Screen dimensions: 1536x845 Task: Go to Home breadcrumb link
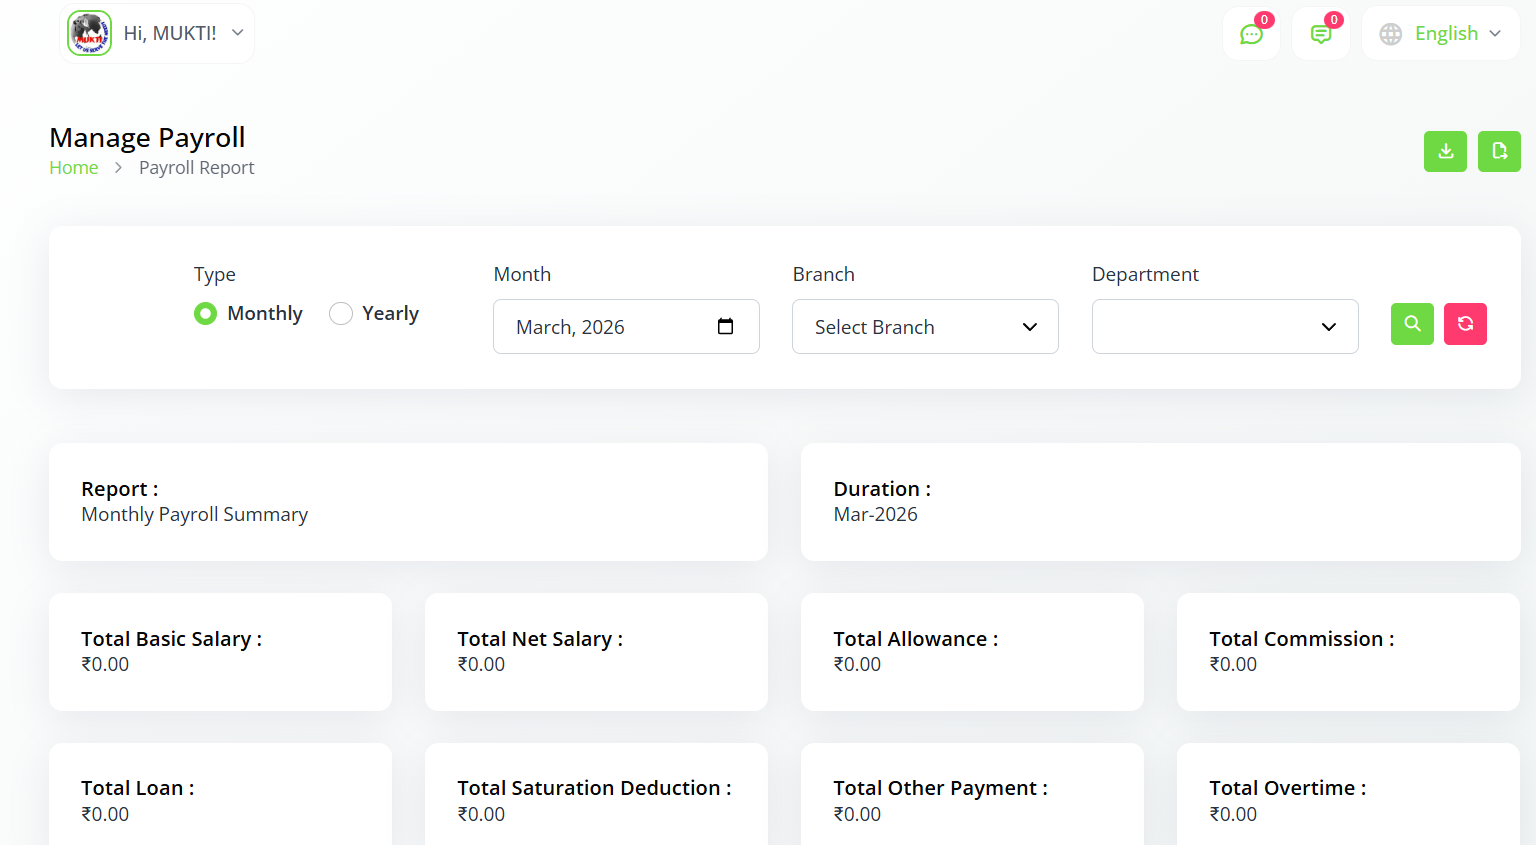tap(74, 168)
